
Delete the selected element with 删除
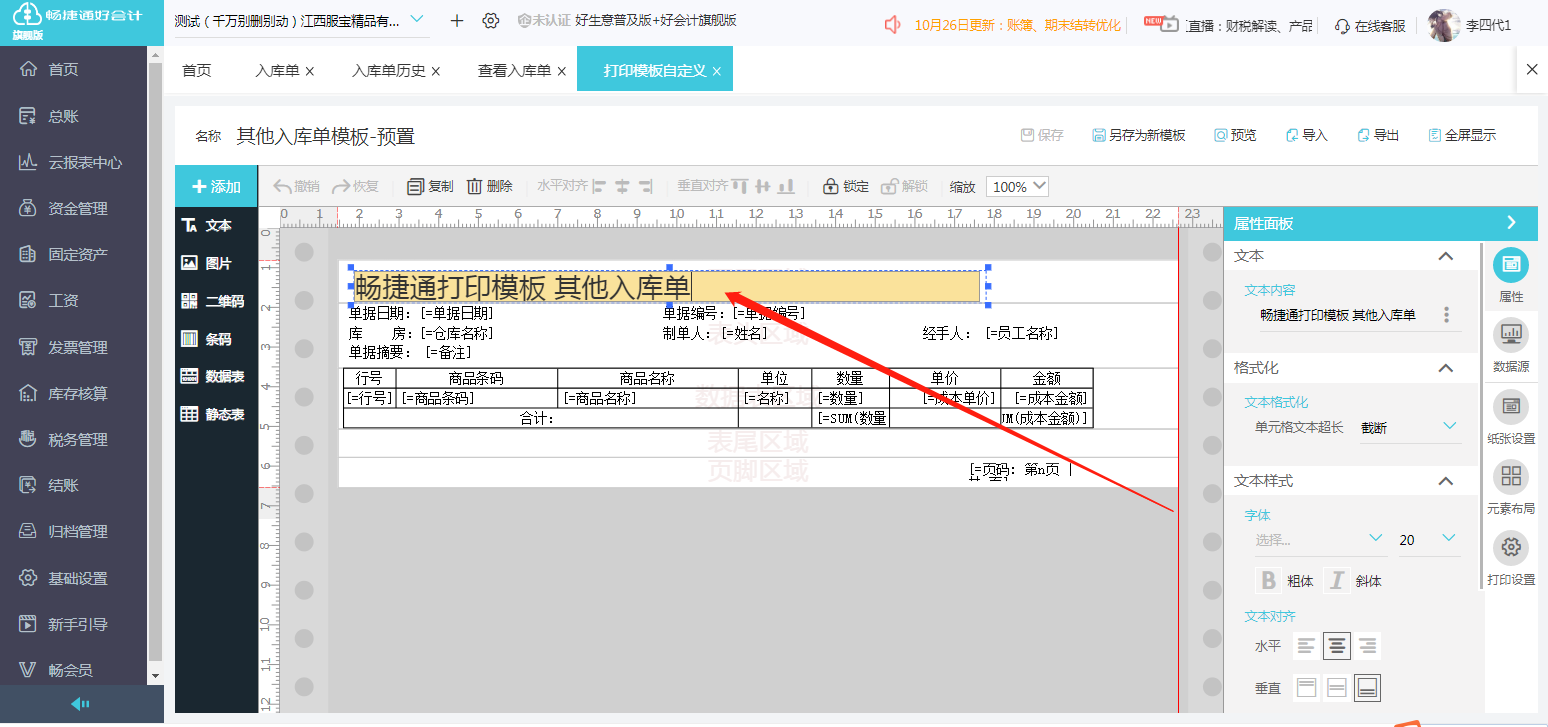490,186
